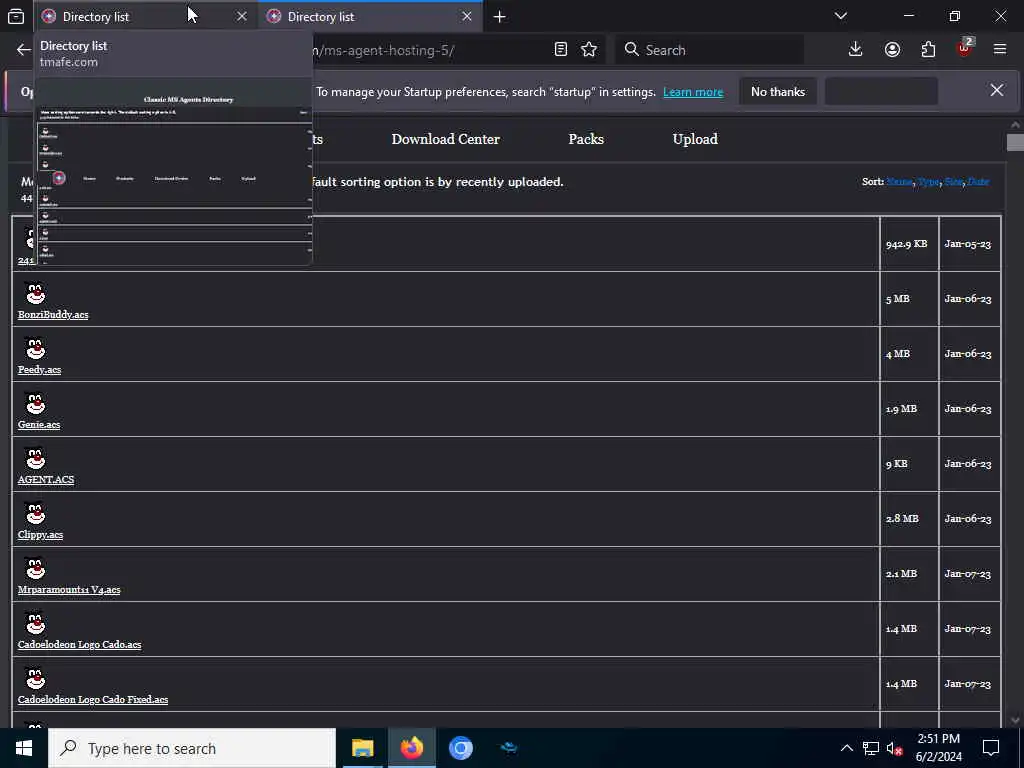This screenshot has height=768, width=1024.
Task: Open File Explorer from taskbar
Action: (x=362, y=748)
